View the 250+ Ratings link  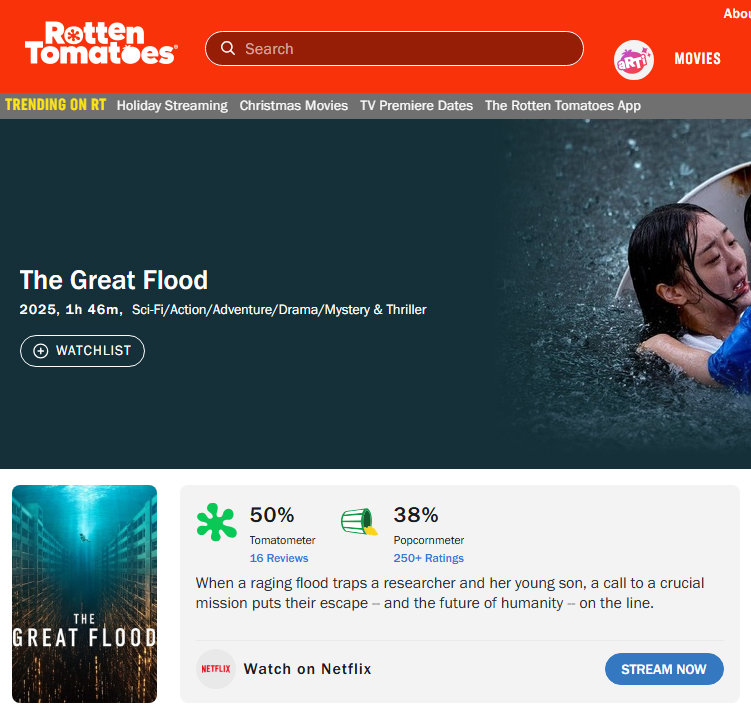[x=429, y=558]
